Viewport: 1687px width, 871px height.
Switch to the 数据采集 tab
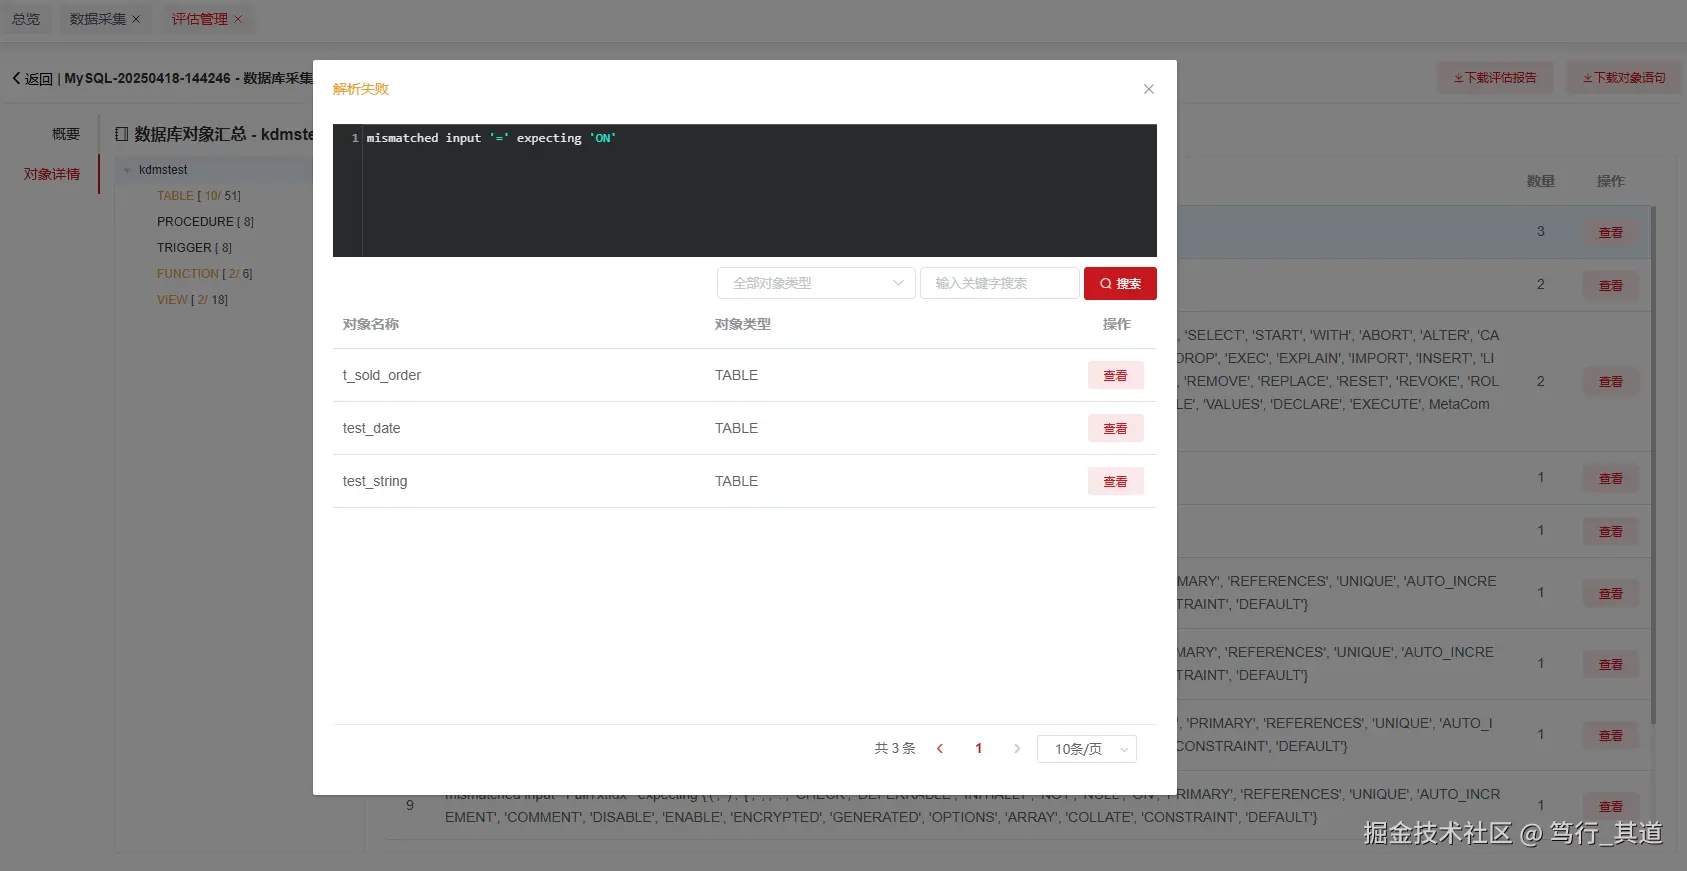pyautogui.click(x=98, y=19)
